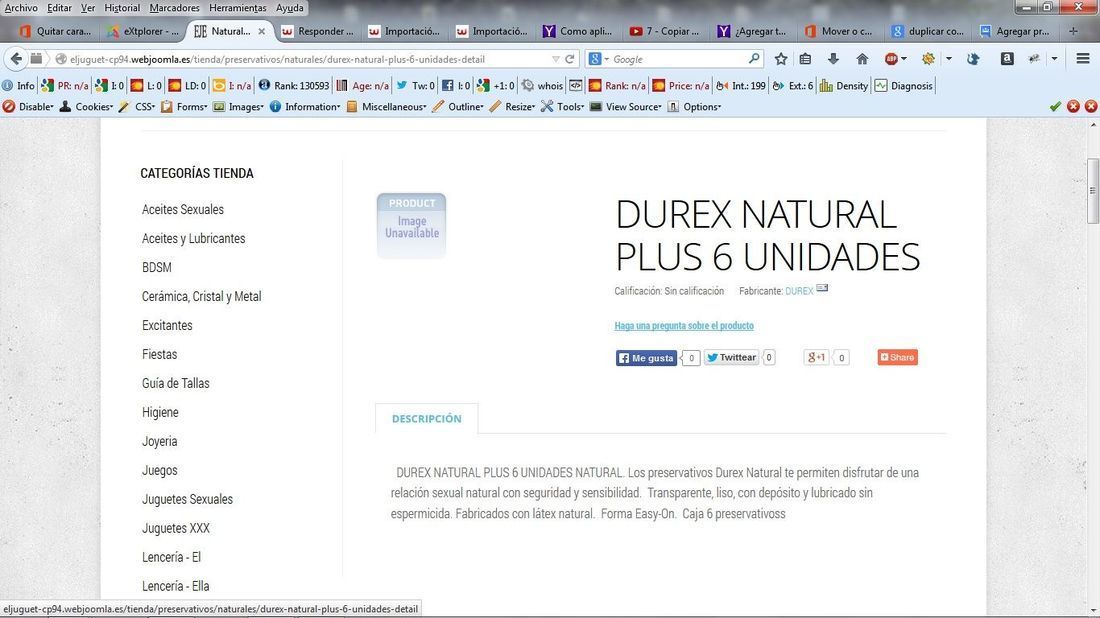This screenshot has height=618, width=1100.
Task: Expand the CSS dropdown menu
Action: pos(138,107)
